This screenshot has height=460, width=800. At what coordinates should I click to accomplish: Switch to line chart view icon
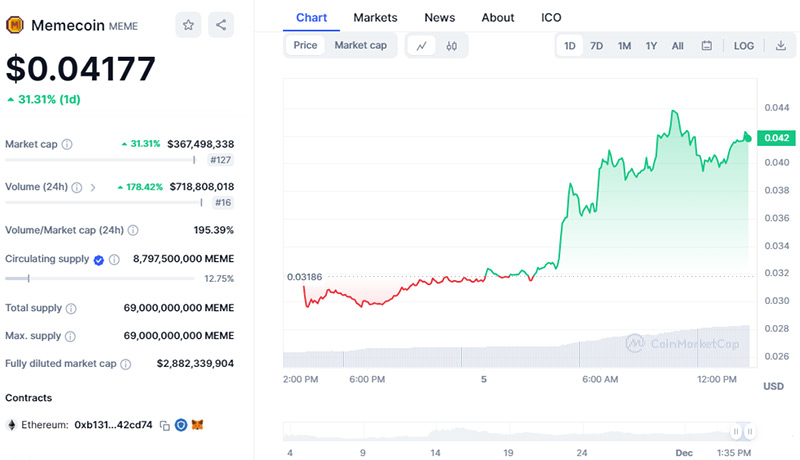coord(422,45)
